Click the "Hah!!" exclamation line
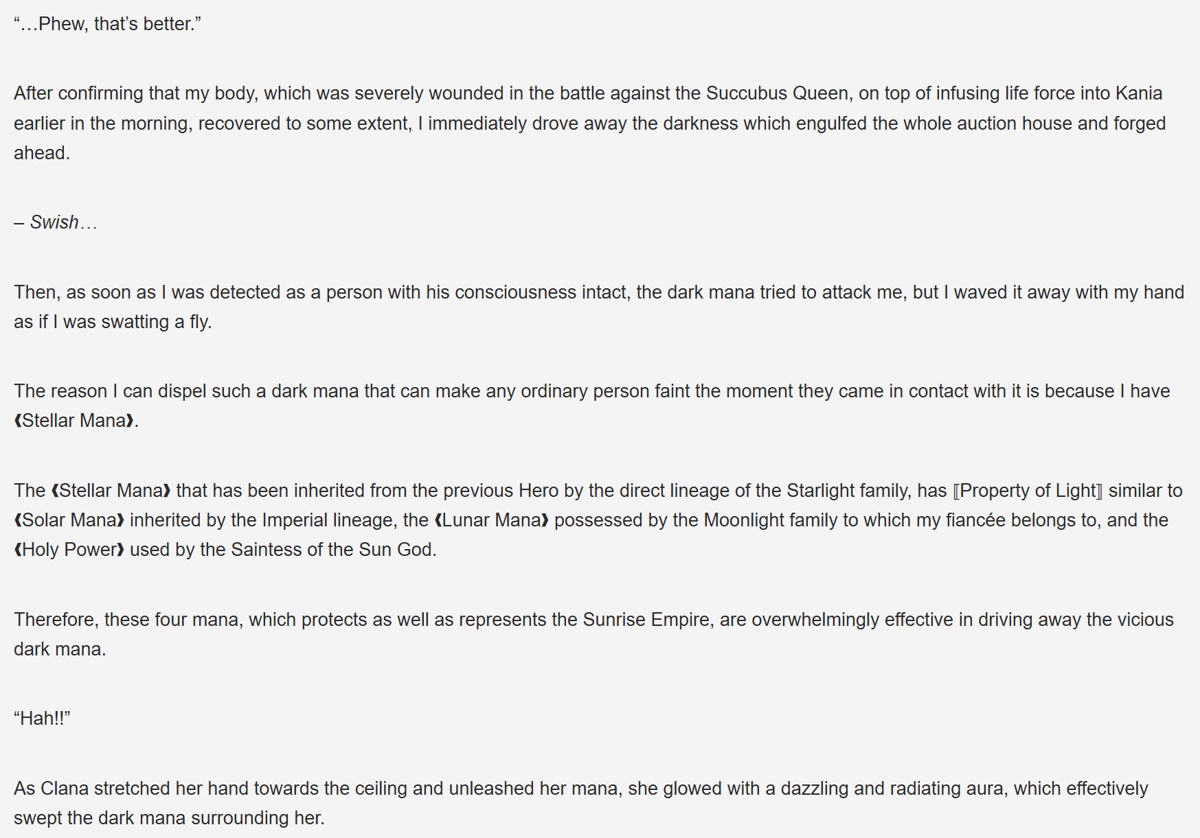Screen dimensions: 1200x838 click(42, 719)
